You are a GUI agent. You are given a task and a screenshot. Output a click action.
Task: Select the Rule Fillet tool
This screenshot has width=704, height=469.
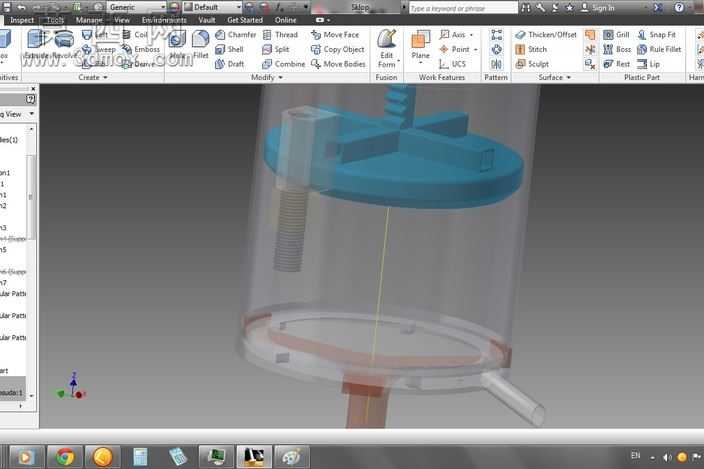659,49
